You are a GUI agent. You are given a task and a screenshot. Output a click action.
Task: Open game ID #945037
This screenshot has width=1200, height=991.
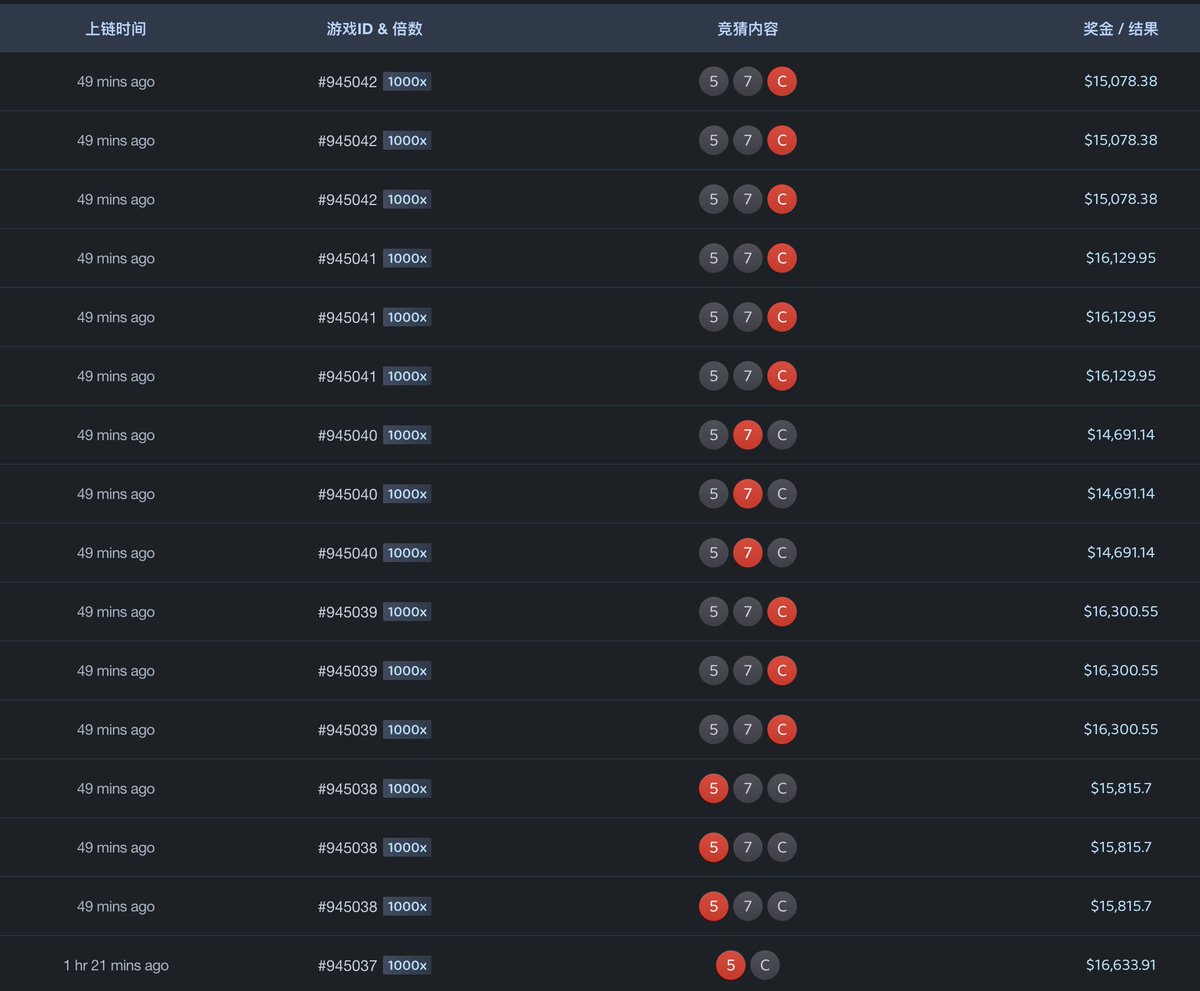pos(348,965)
